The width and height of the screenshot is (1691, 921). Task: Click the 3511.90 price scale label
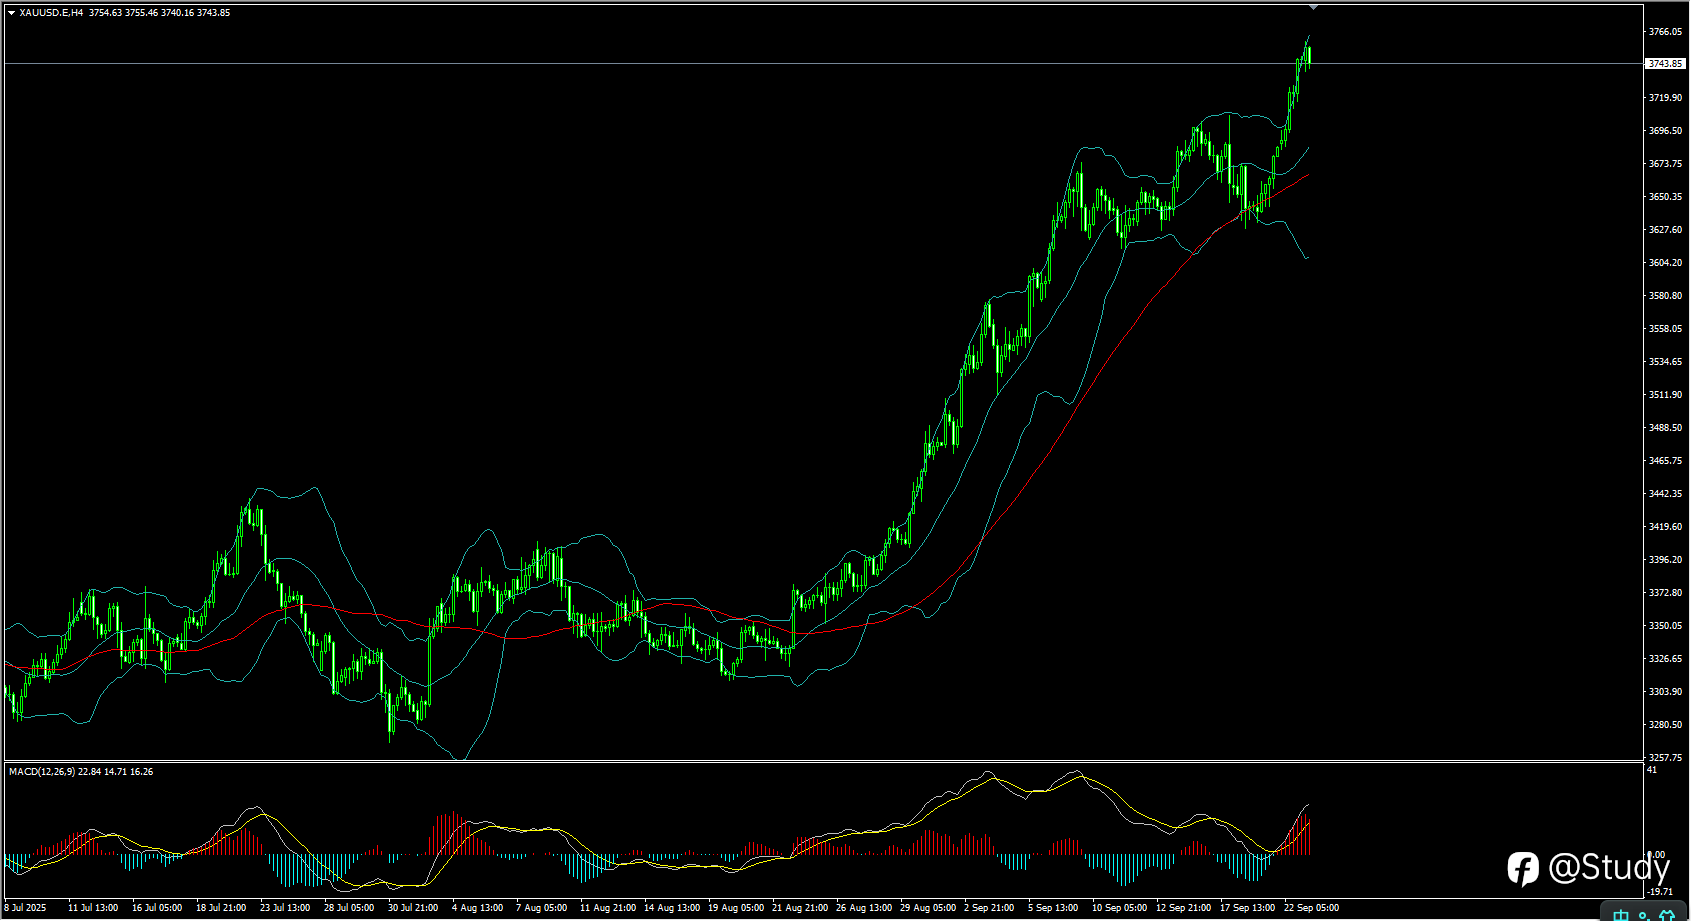[1665, 395]
